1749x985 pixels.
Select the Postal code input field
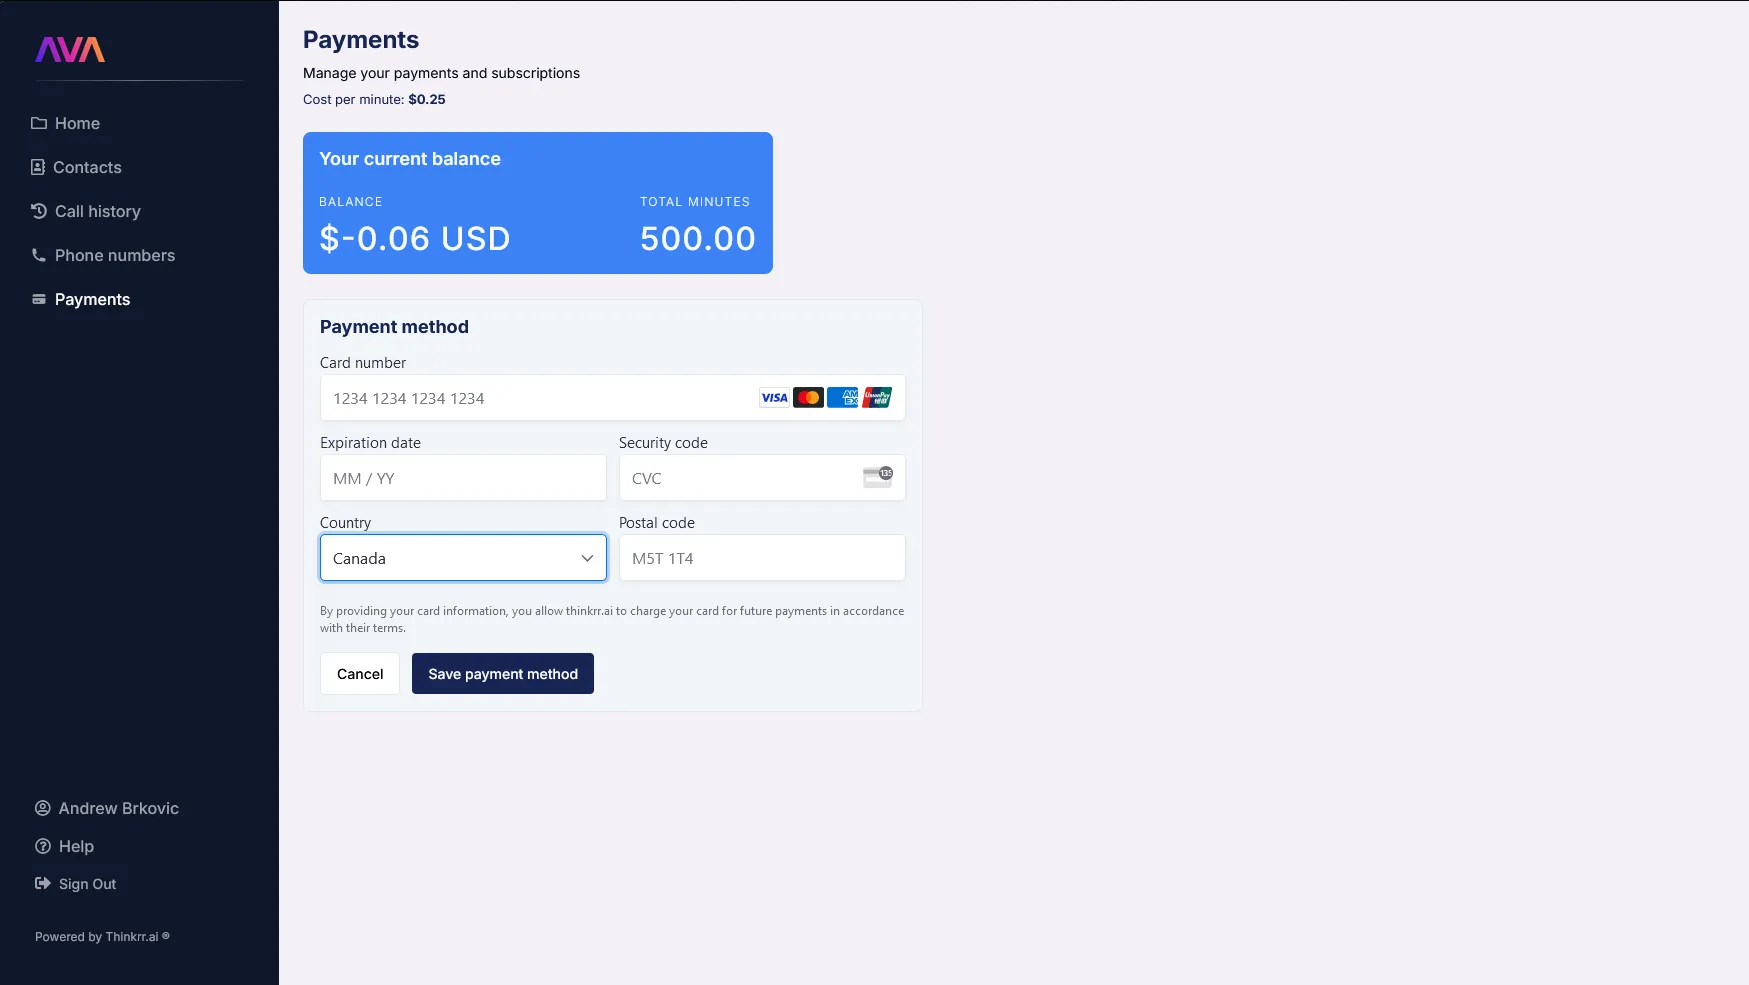[x=762, y=558]
